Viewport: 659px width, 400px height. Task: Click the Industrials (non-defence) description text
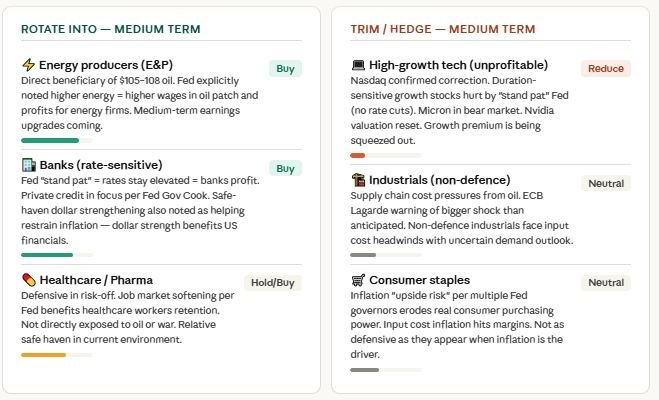click(x=461, y=218)
